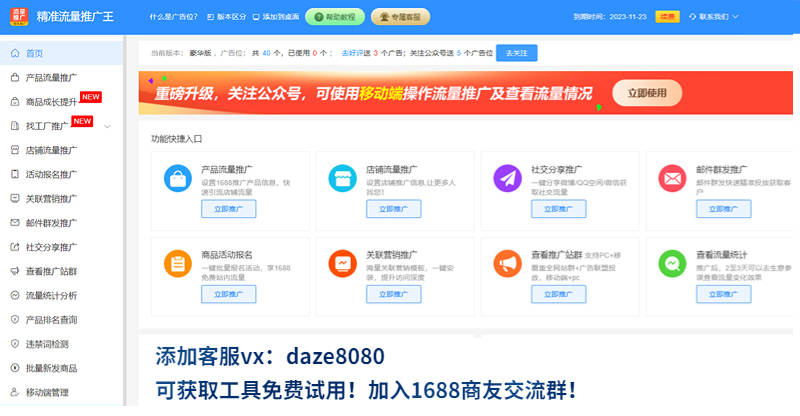Click the blue 去关注 button
800x416 pixels.
(516, 53)
